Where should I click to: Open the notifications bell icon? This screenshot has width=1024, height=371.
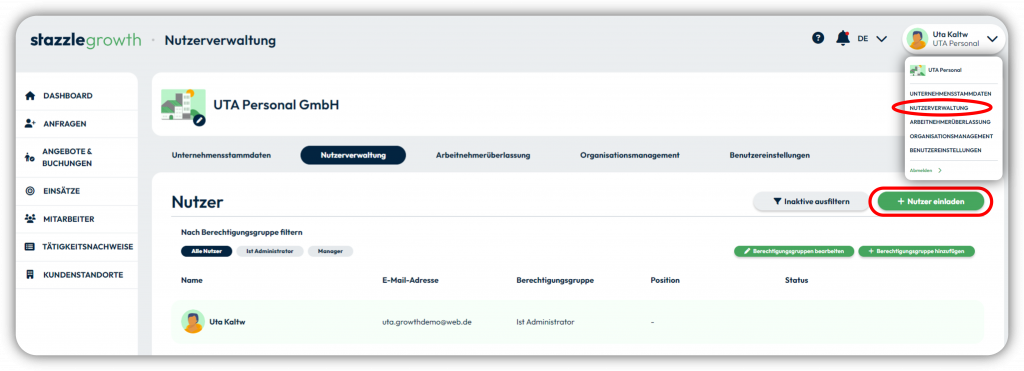tap(843, 39)
